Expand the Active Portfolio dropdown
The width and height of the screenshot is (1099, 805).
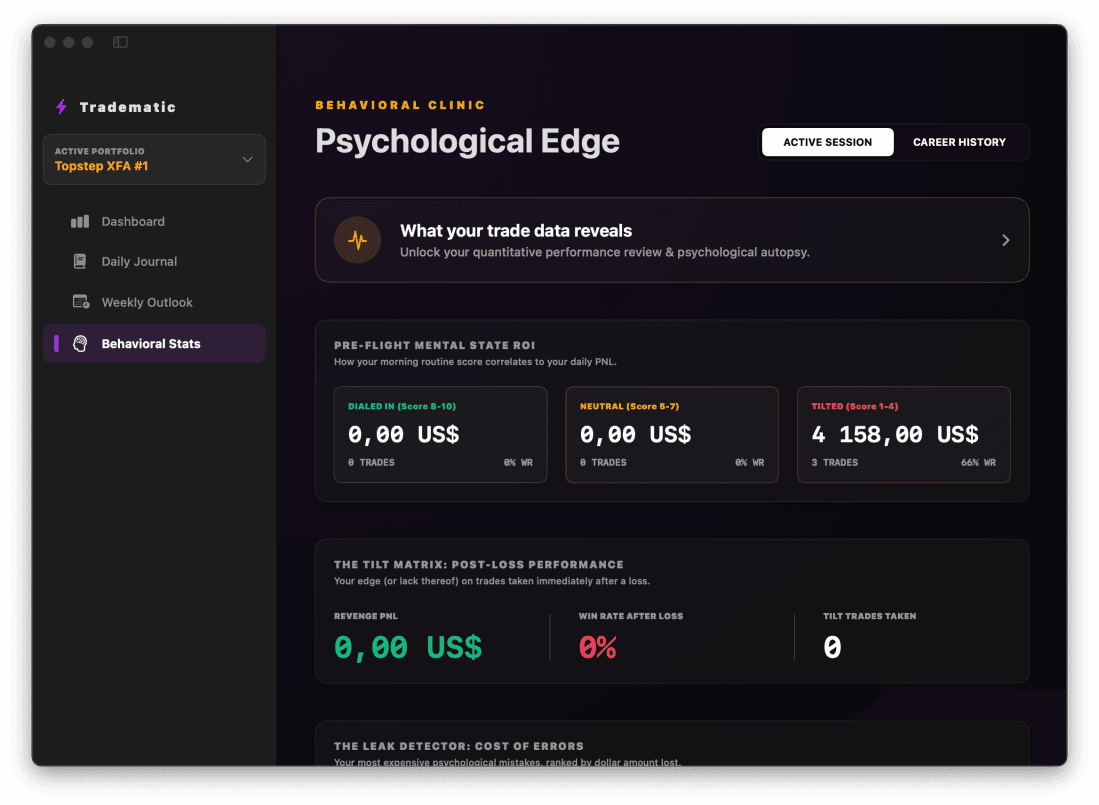click(154, 160)
